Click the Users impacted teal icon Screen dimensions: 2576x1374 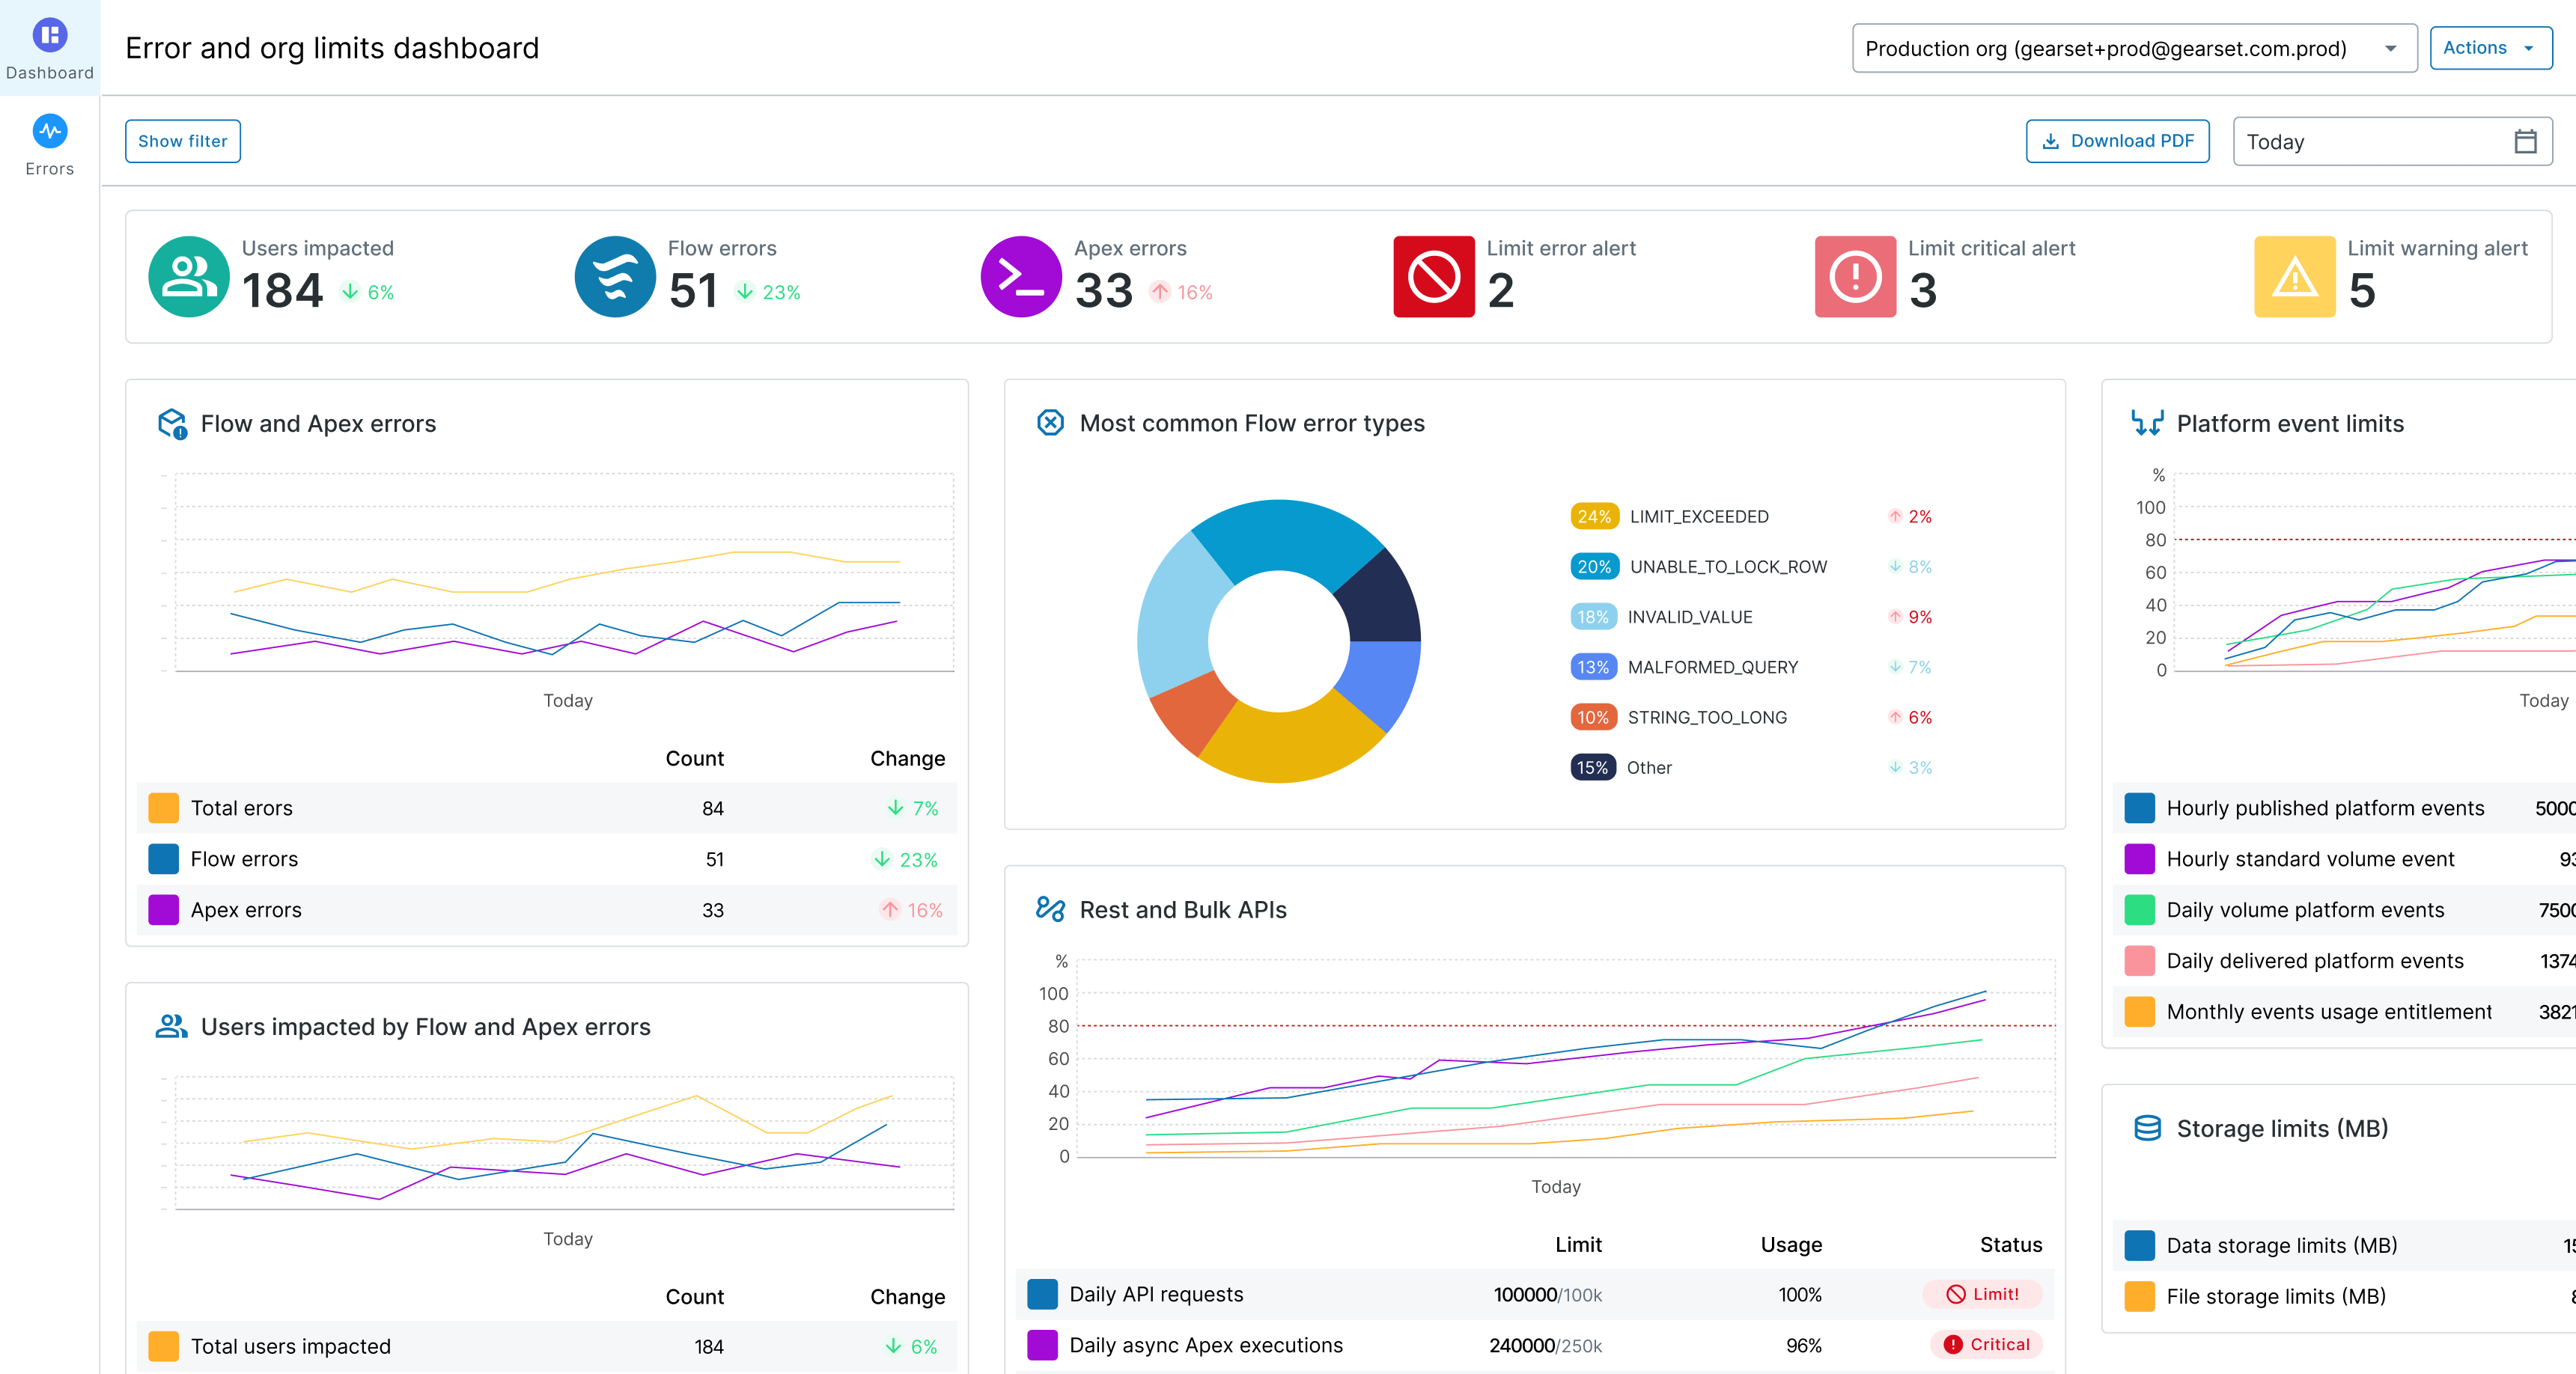[188, 277]
